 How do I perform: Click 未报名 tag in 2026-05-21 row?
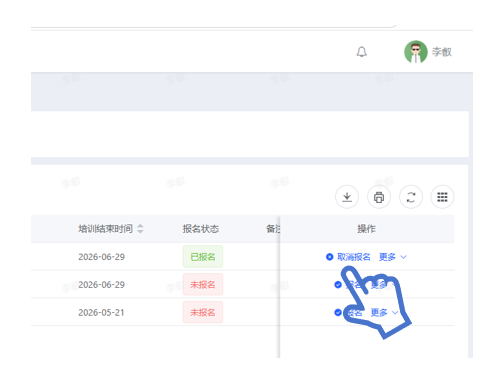(203, 312)
